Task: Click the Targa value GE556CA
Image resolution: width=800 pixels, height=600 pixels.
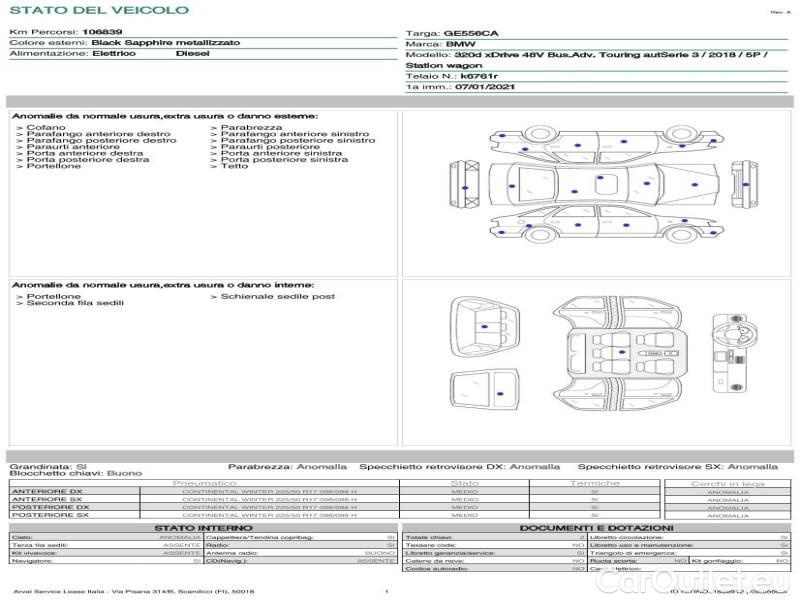Action: (x=471, y=33)
